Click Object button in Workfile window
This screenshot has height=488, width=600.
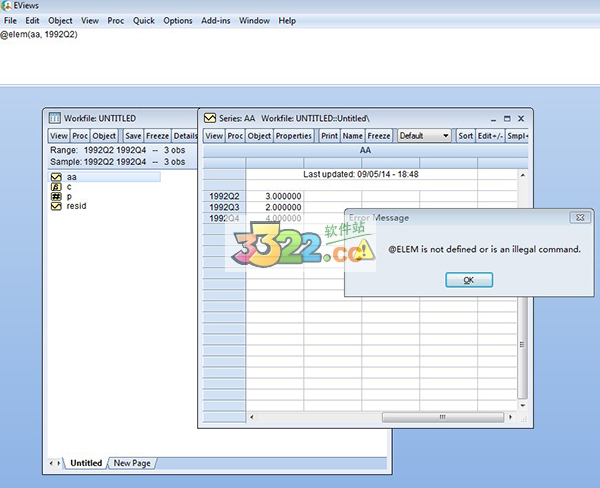pyautogui.click(x=104, y=136)
